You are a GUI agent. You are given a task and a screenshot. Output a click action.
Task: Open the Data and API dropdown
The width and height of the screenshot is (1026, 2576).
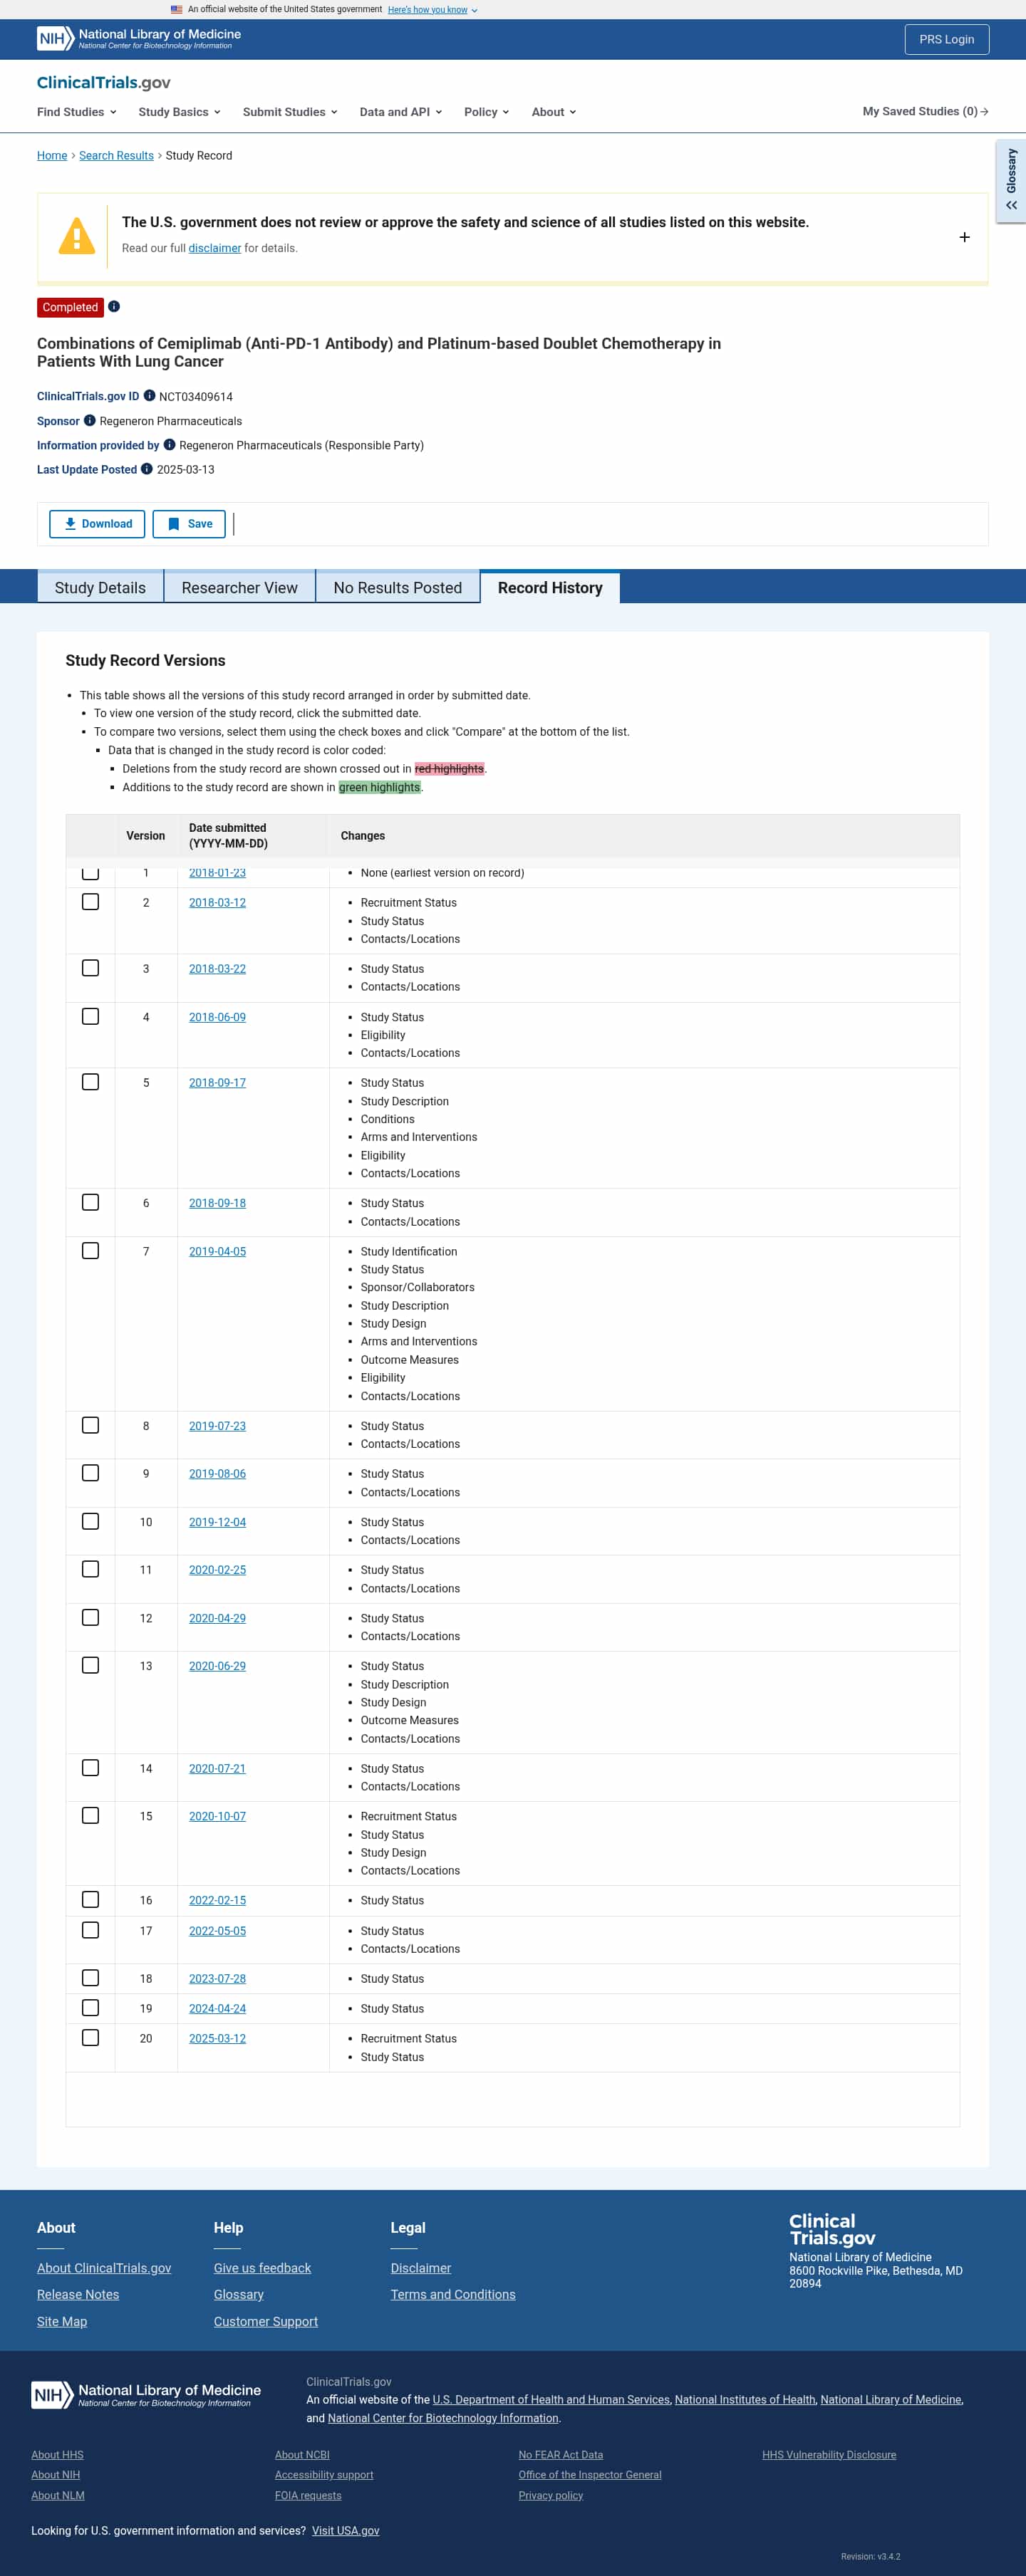400,112
